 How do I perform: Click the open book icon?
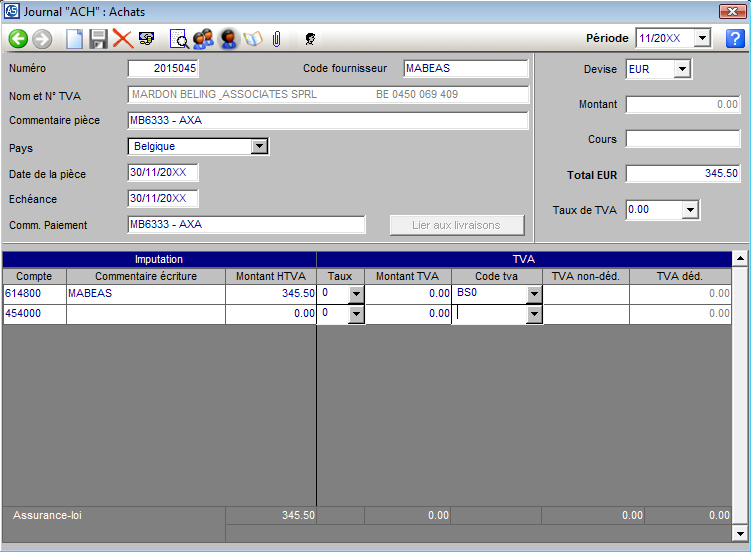pyautogui.click(x=252, y=39)
